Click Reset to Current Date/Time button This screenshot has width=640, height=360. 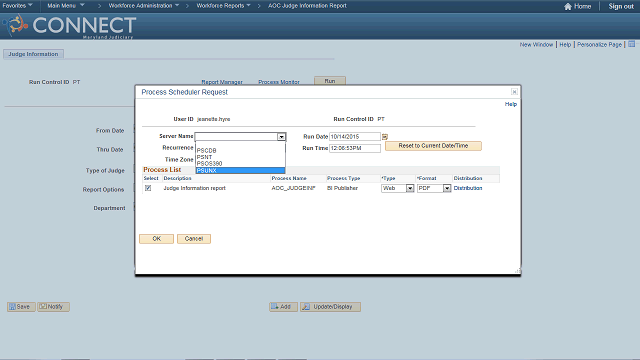[x=433, y=146]
